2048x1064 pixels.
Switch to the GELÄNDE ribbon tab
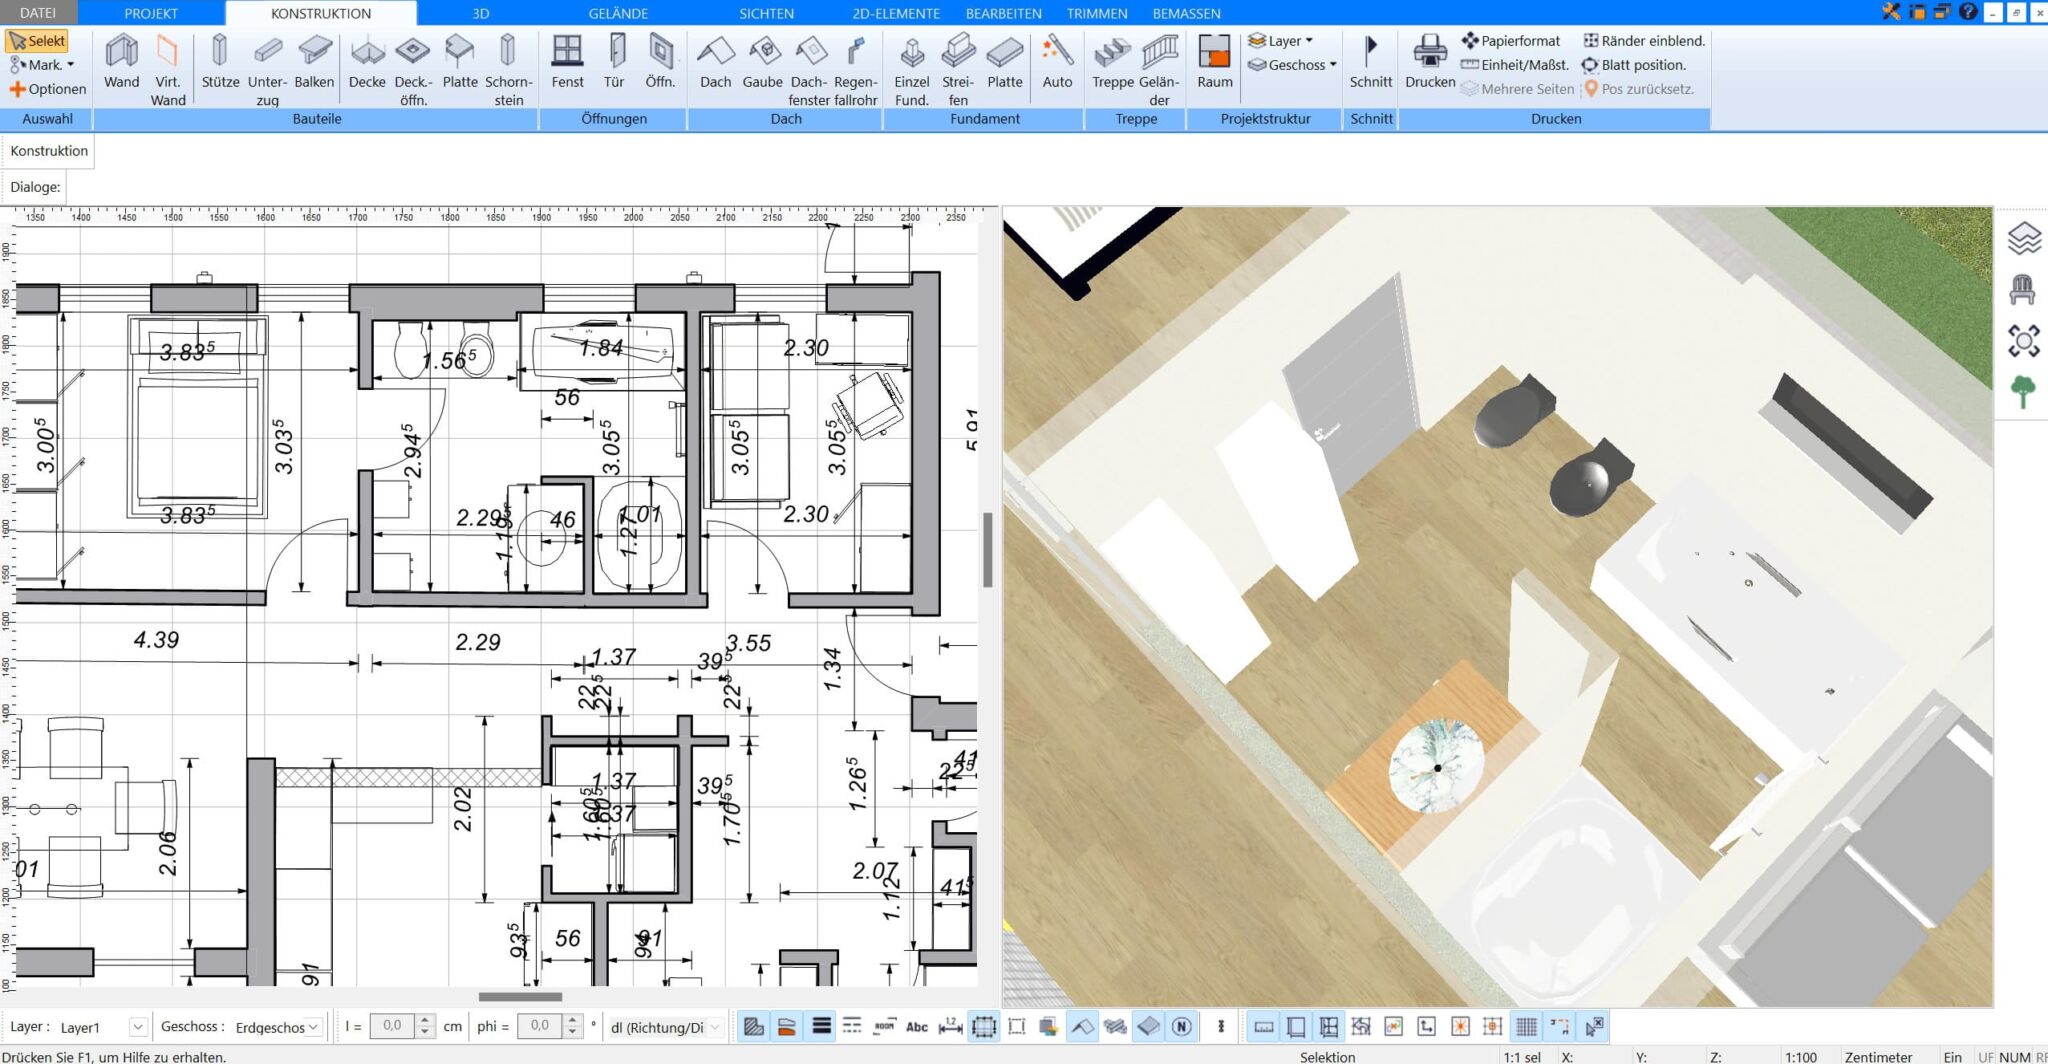tap(617, 13)
